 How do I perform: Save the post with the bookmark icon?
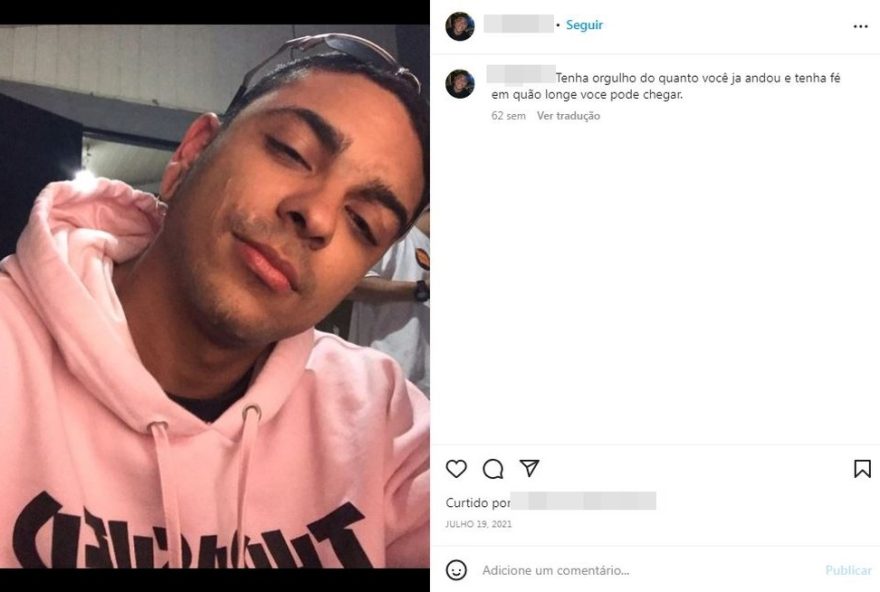pyautogui.click(x=862, y=469)
